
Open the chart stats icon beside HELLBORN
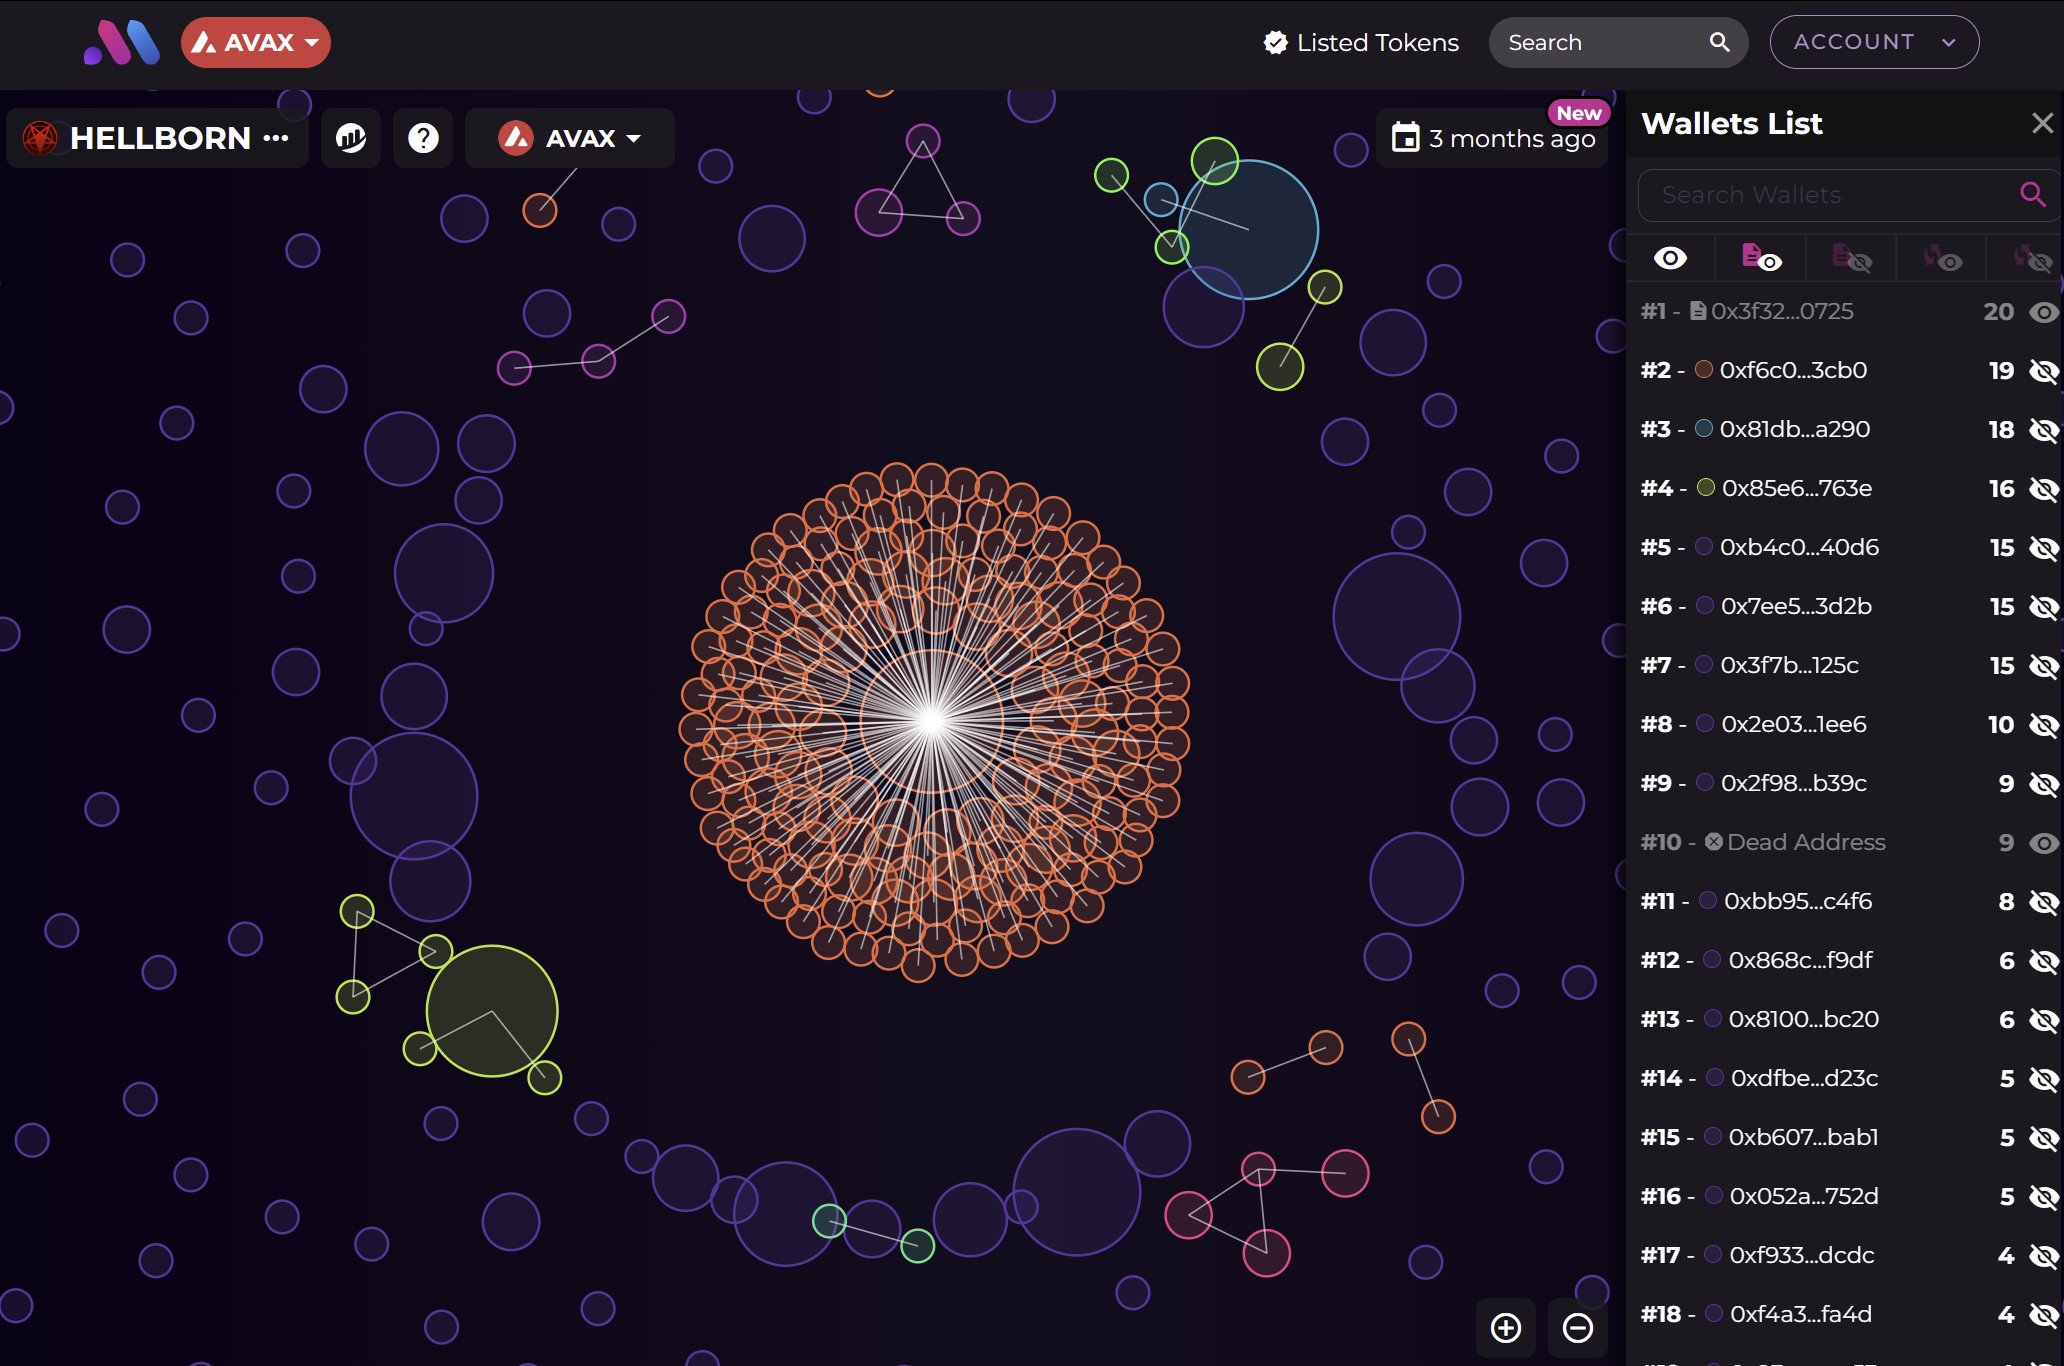[350, 138]
